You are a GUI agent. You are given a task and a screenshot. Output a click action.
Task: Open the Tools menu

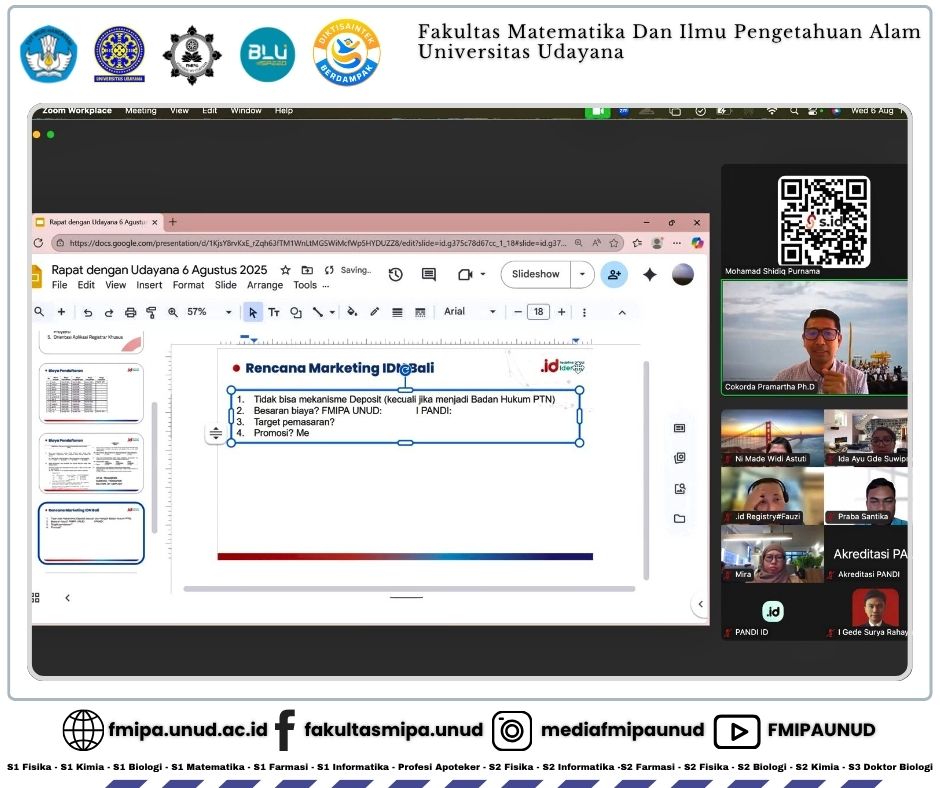click(x=305, y=285)
